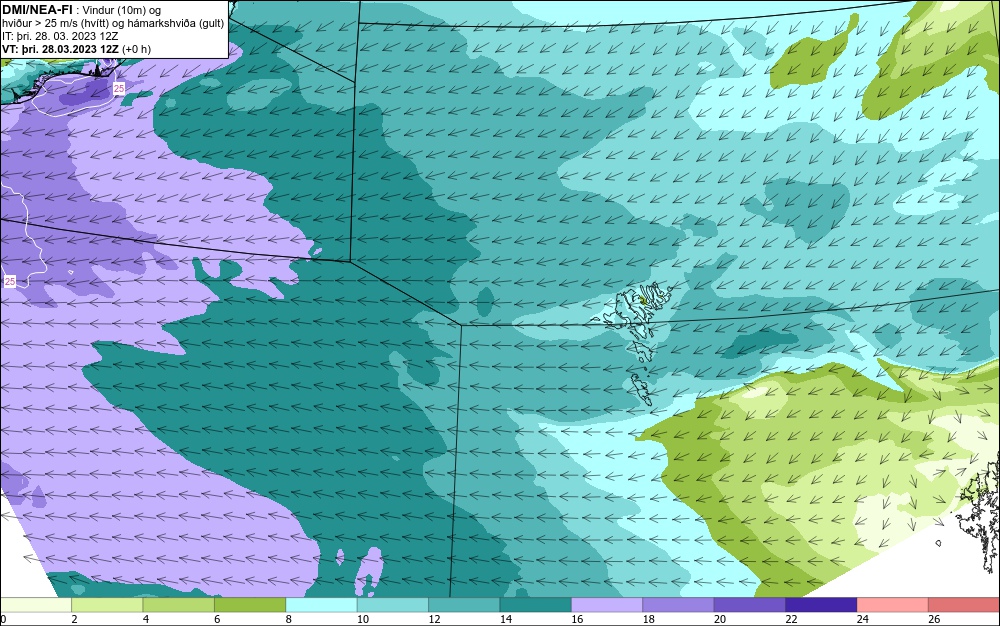Screen dimensions: 1000x626
Task: Click the legend tick label "14"
Action: coord(506,619)
